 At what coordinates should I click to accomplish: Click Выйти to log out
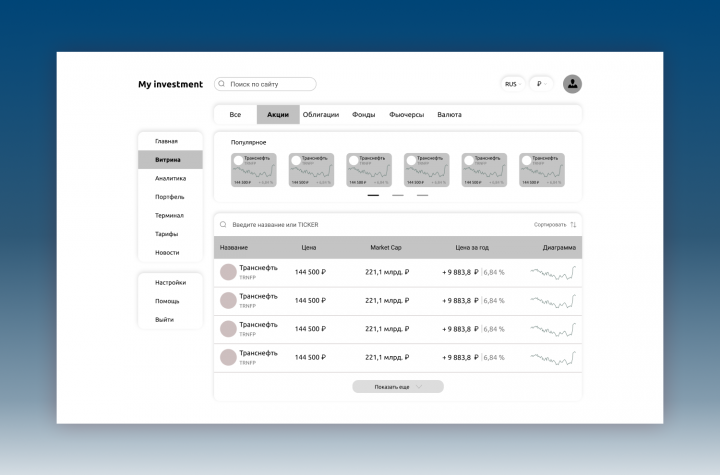[x=170, y=320]
